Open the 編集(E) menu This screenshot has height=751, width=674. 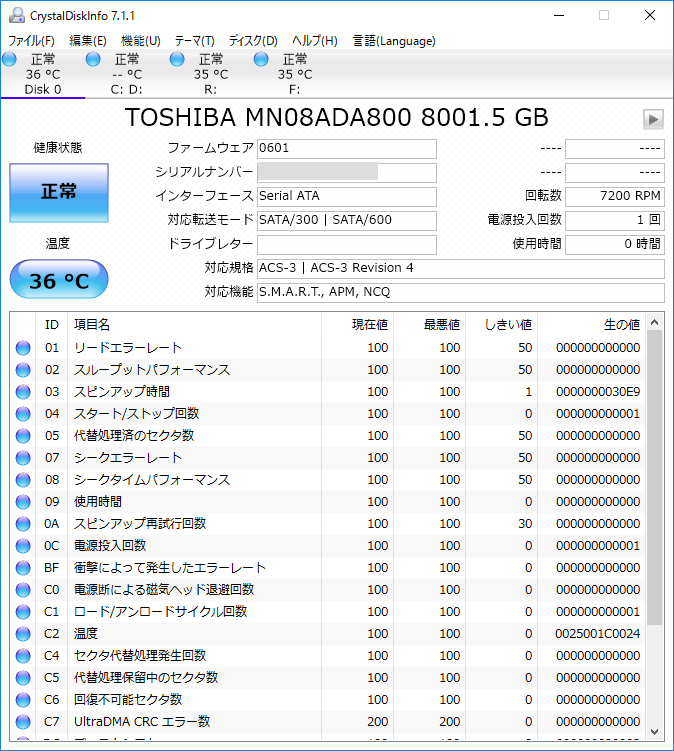pyautogui.click(x=88, y=41)
